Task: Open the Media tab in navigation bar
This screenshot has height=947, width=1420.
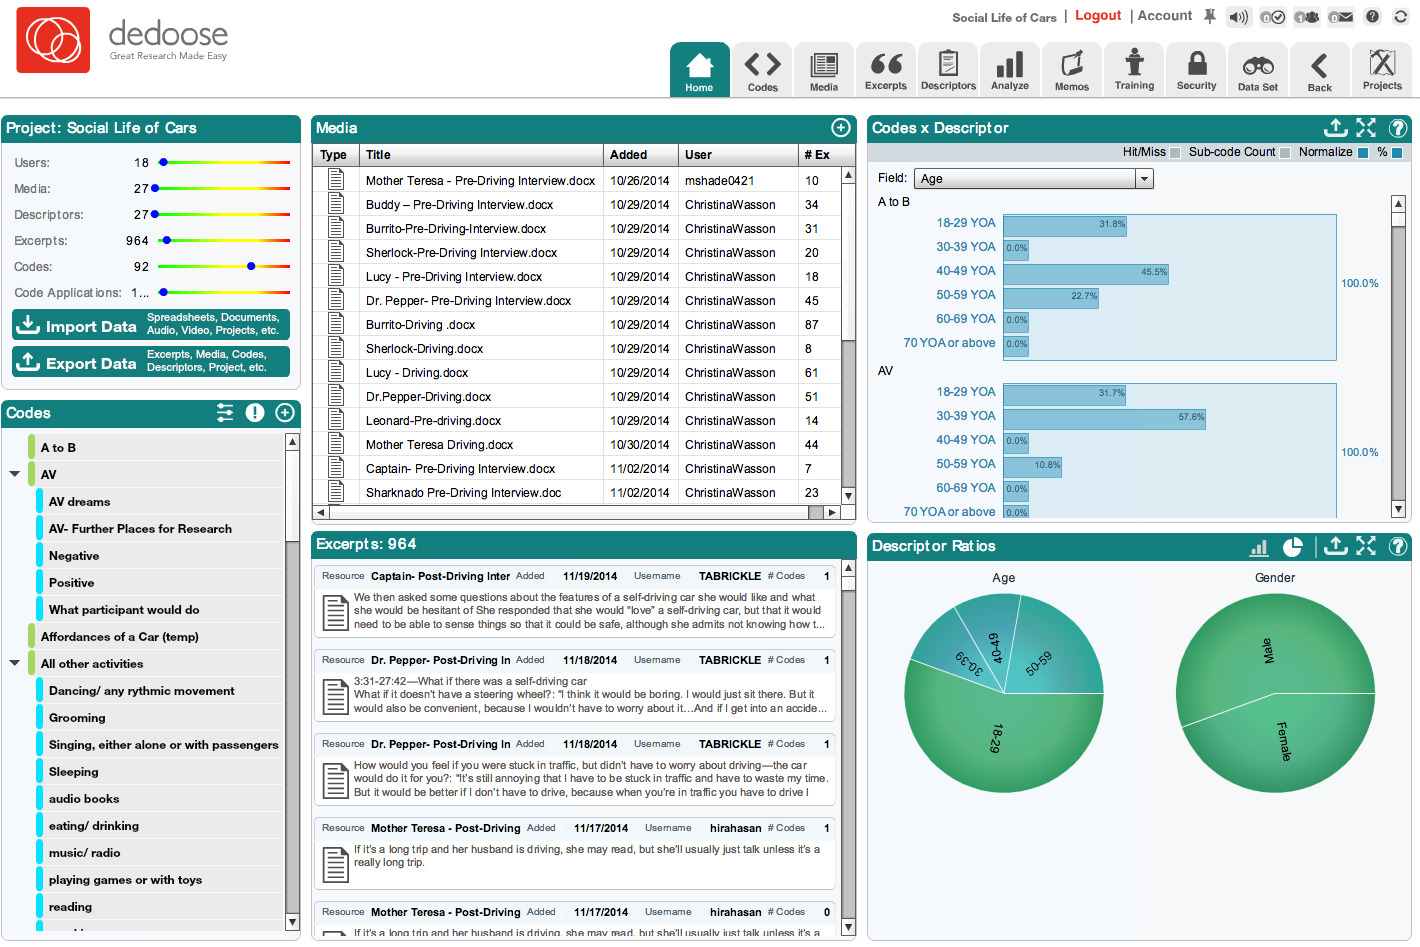Action: click(824, 70)
